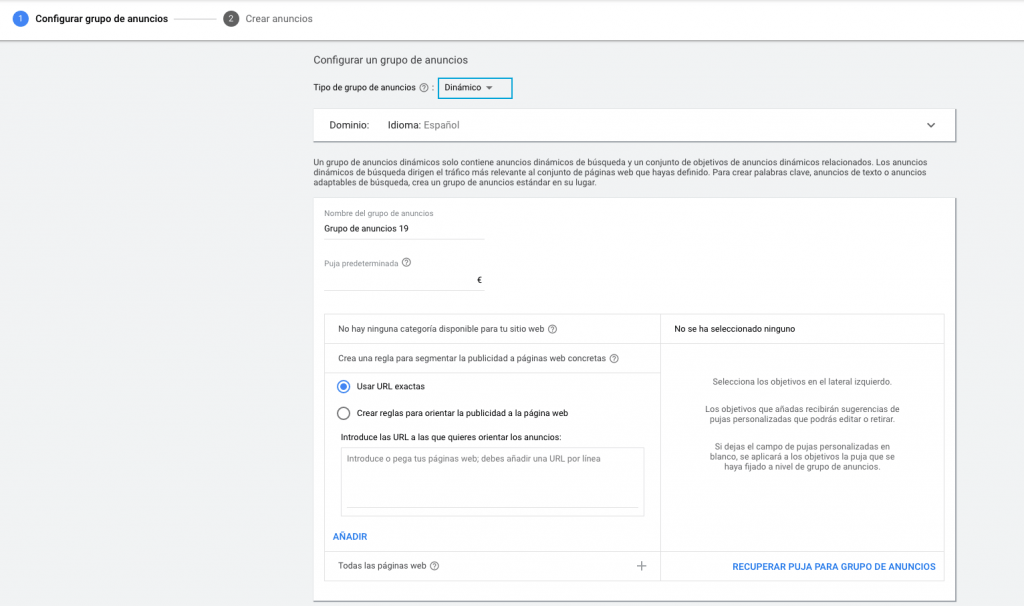Click the AÑADIR button
This screenshot has width=1024, height=606.
350,537
